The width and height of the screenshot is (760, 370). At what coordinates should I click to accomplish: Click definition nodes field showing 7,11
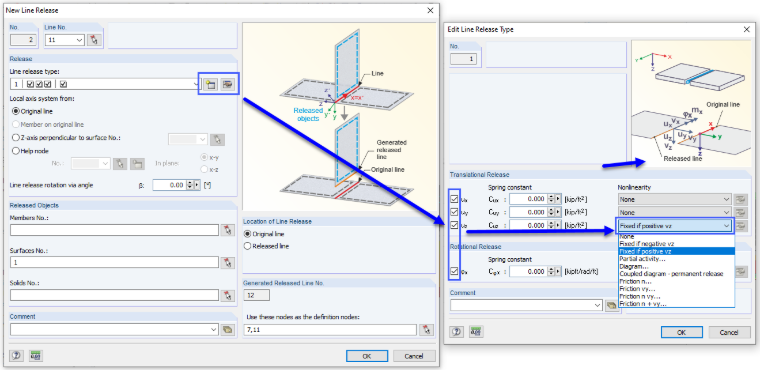pyautogui.click(x=331, y=330)
